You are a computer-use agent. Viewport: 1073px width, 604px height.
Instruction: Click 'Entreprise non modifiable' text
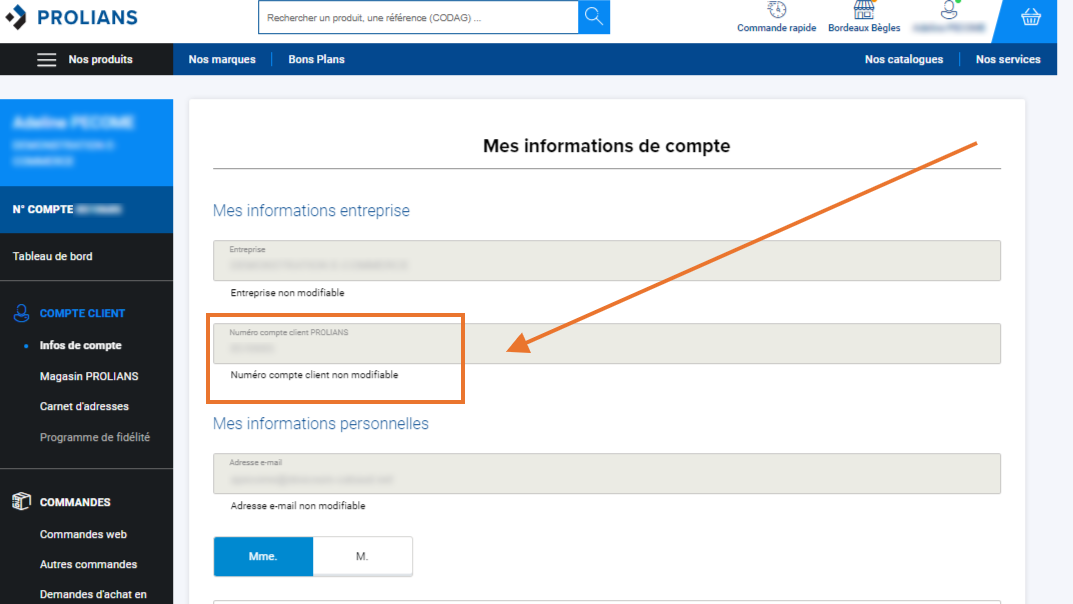tap(287, 293)
